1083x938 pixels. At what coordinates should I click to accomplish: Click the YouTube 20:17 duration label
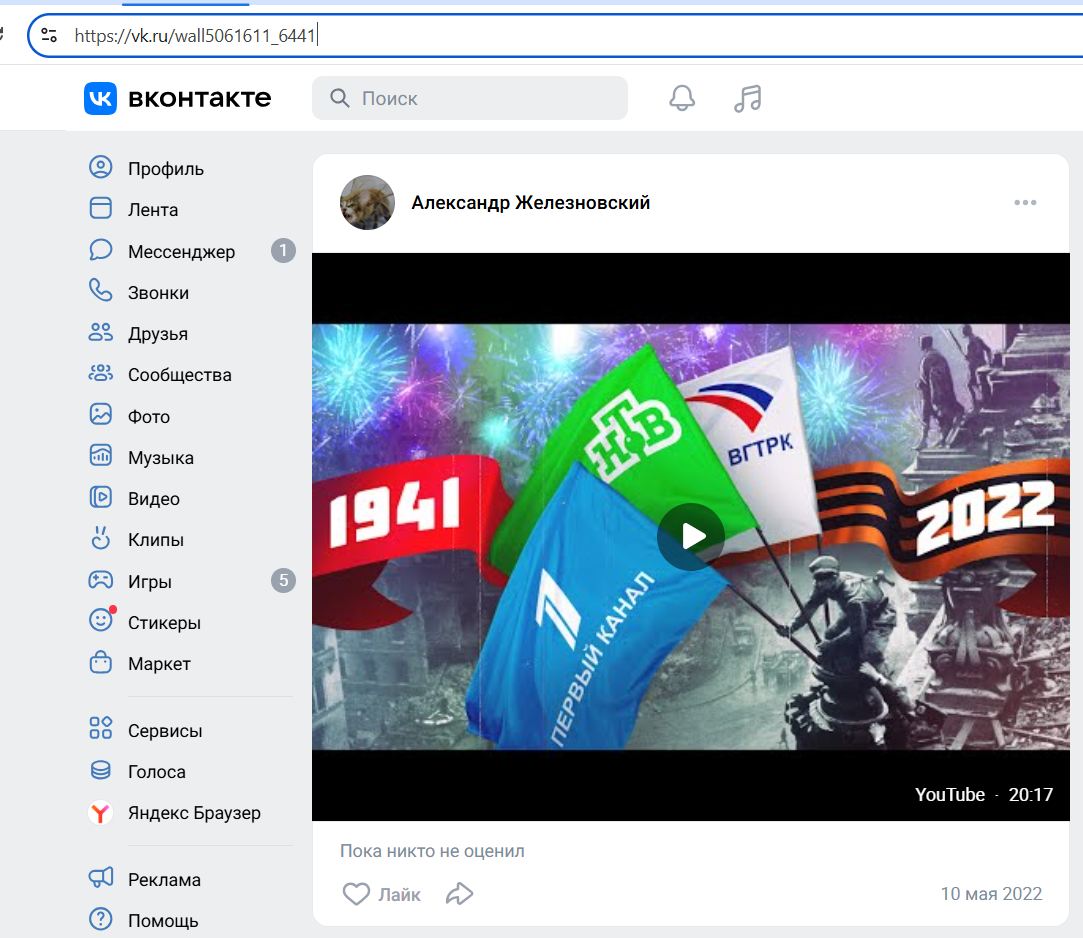pos(984,794)
